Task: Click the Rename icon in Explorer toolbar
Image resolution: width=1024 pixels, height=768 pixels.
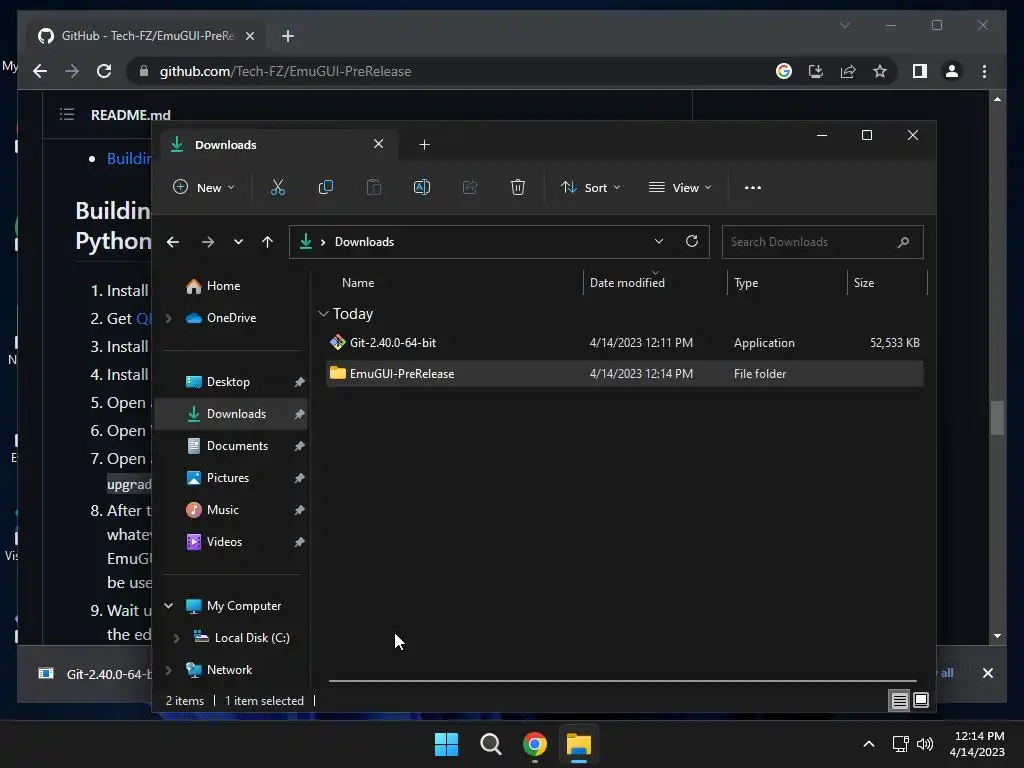Action: 422,187
